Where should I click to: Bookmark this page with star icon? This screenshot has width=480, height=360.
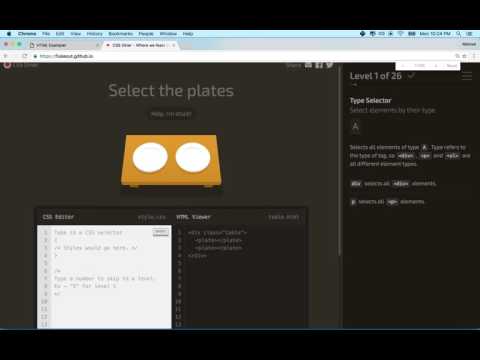click(x=464, y=56)
